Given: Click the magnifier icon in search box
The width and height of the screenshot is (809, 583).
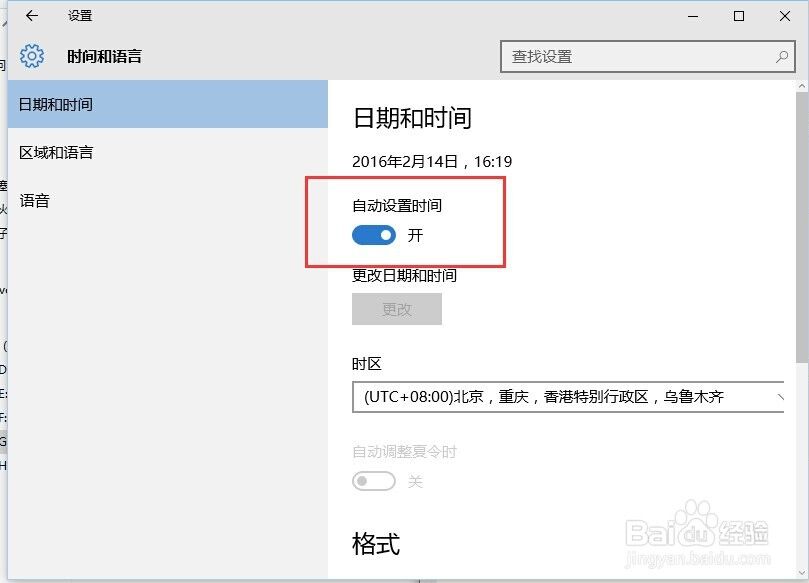Looking at the screenshot, I should click(782, 57).
